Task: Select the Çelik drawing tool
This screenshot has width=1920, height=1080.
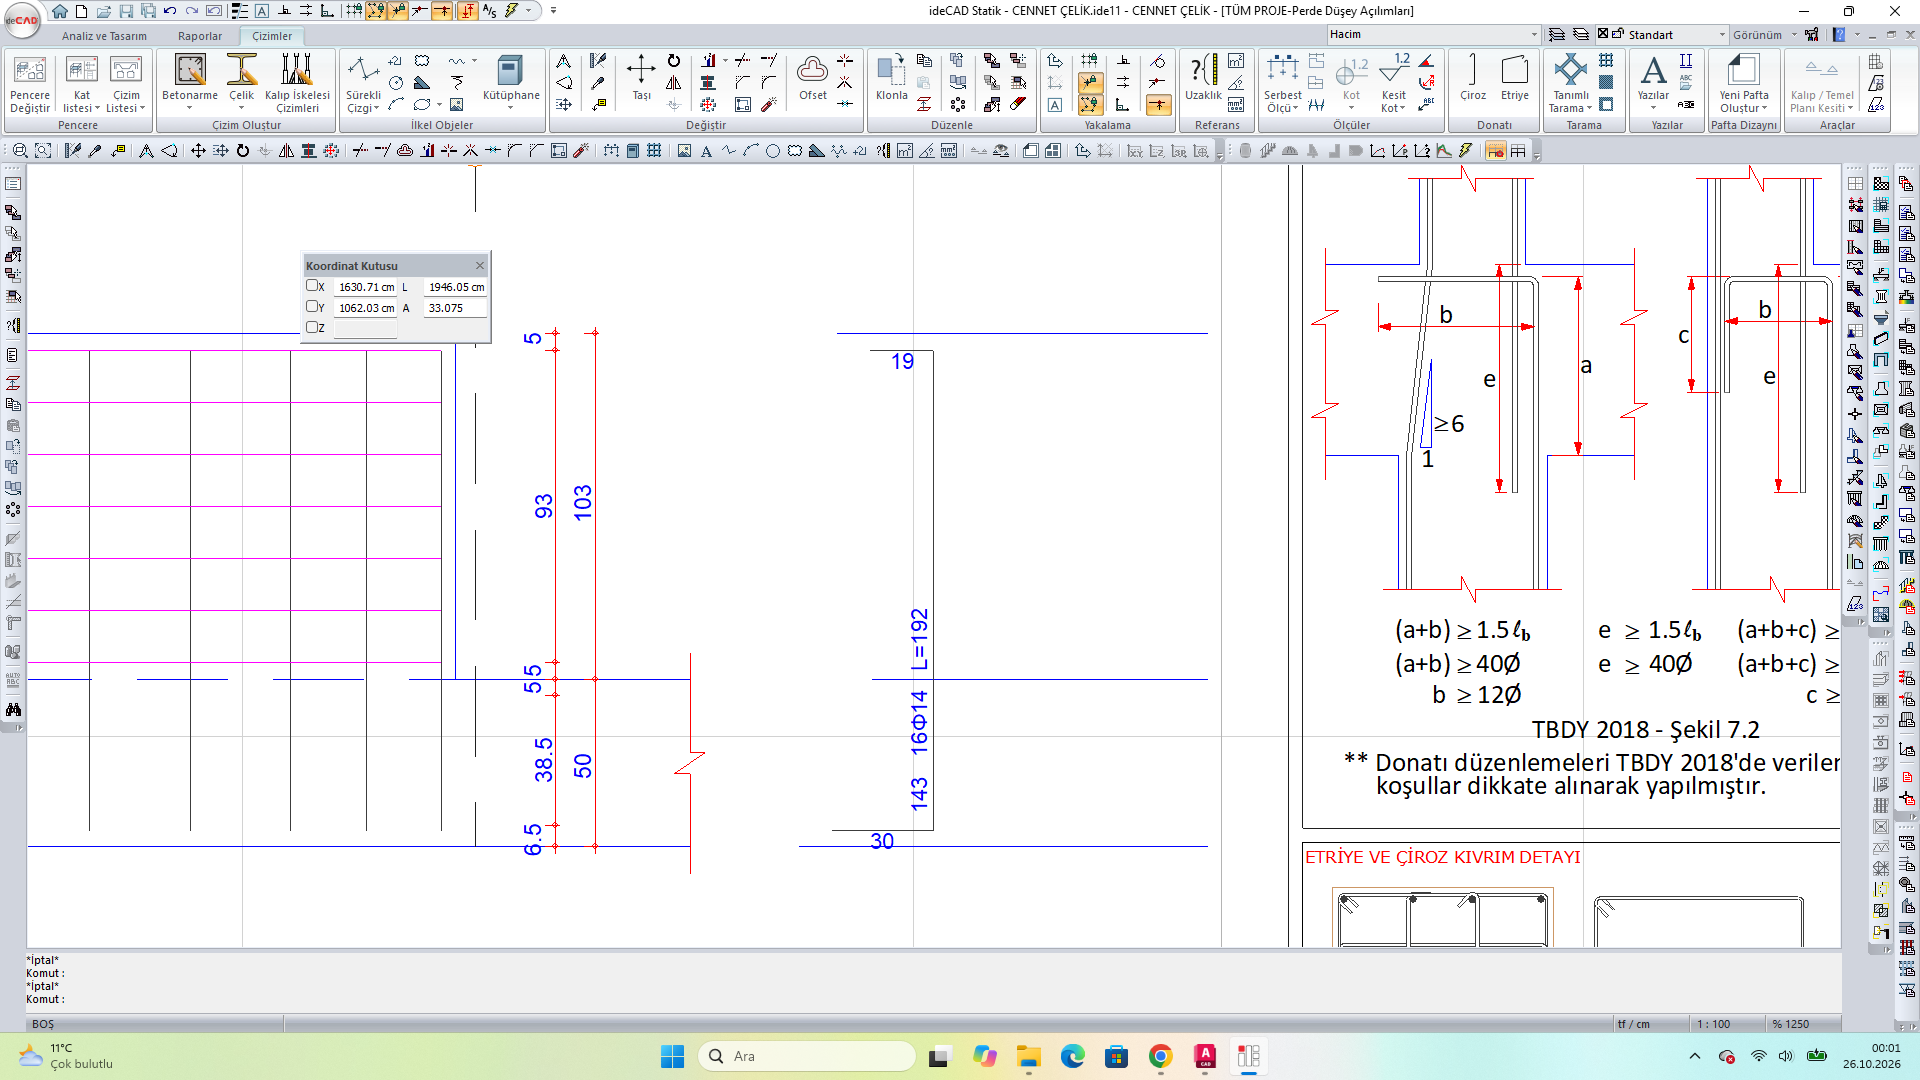Action: (241, 80)
